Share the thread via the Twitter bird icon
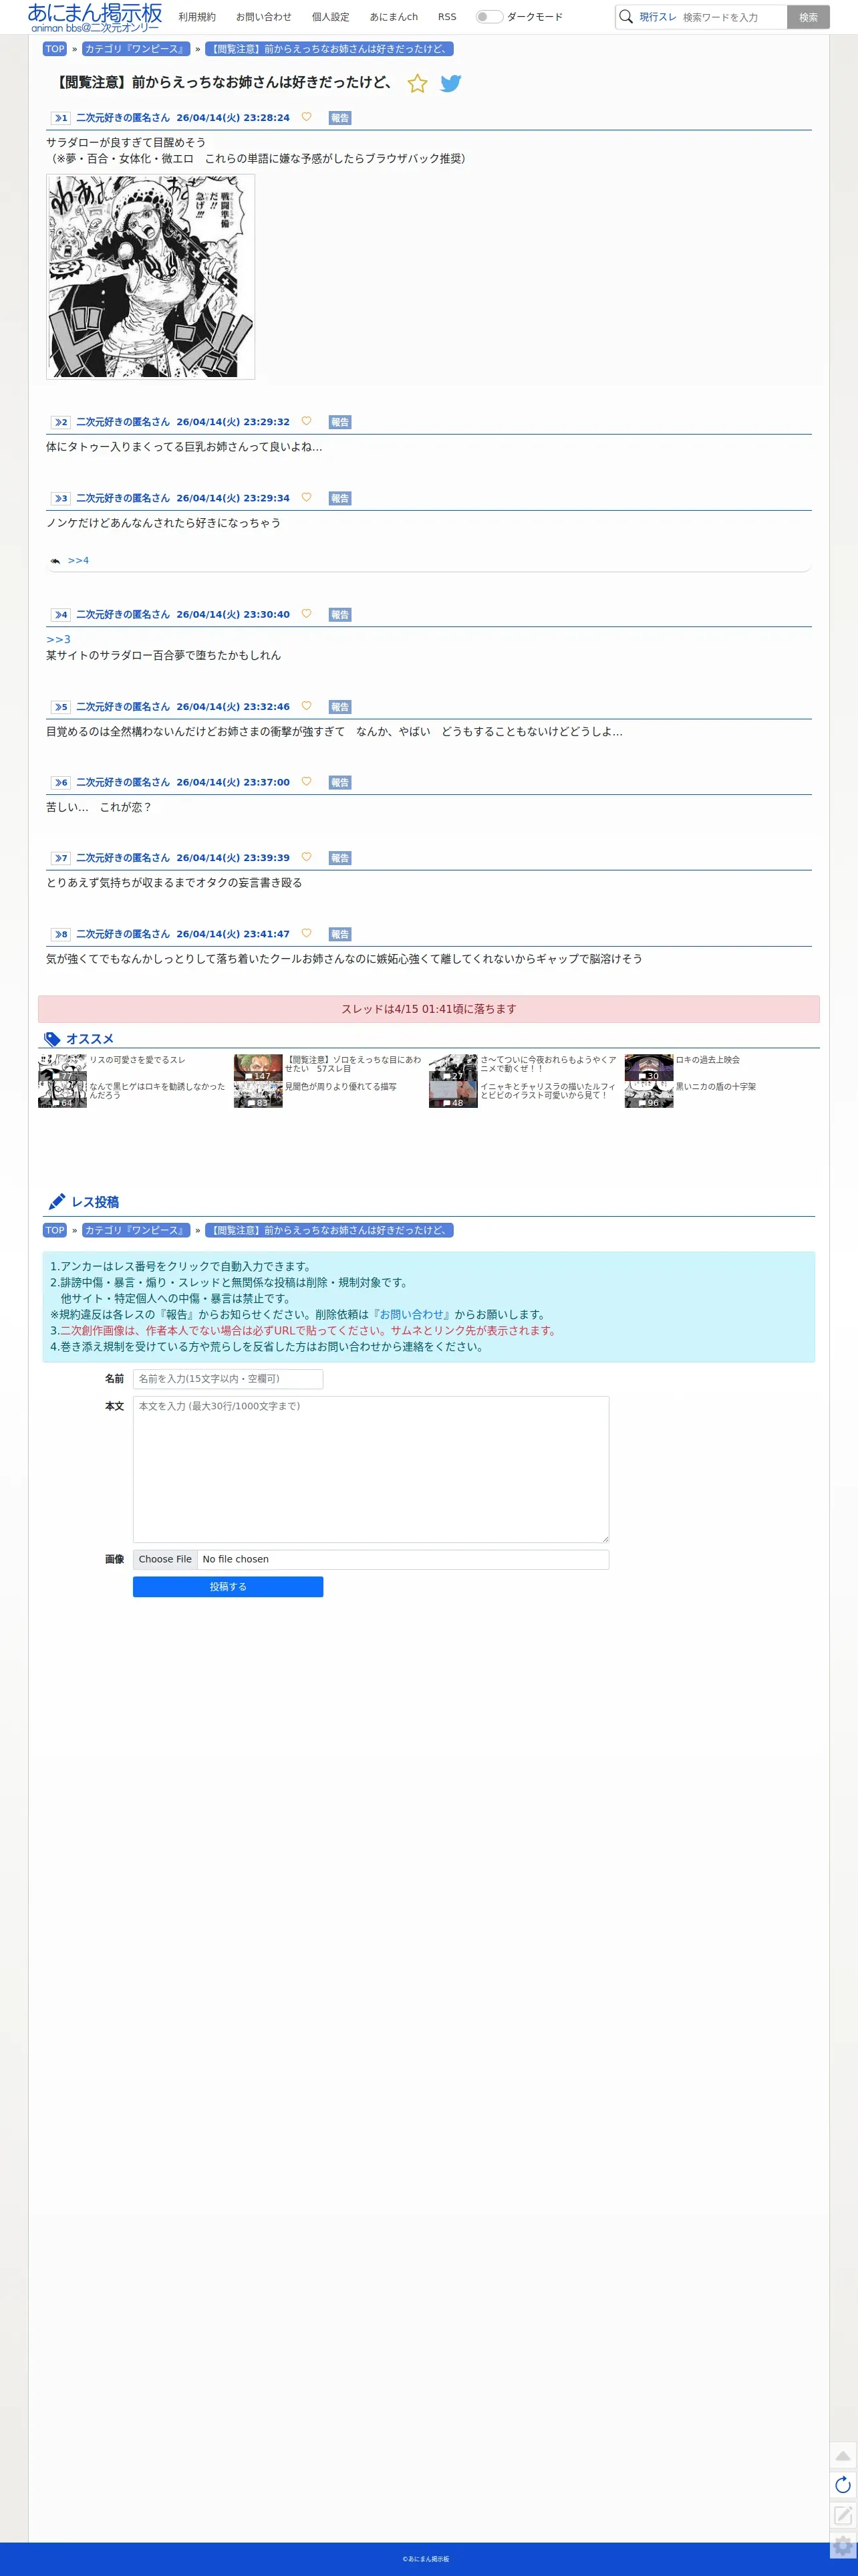The height and width of the screenshot is (2576, 858). tap(451, 84)
